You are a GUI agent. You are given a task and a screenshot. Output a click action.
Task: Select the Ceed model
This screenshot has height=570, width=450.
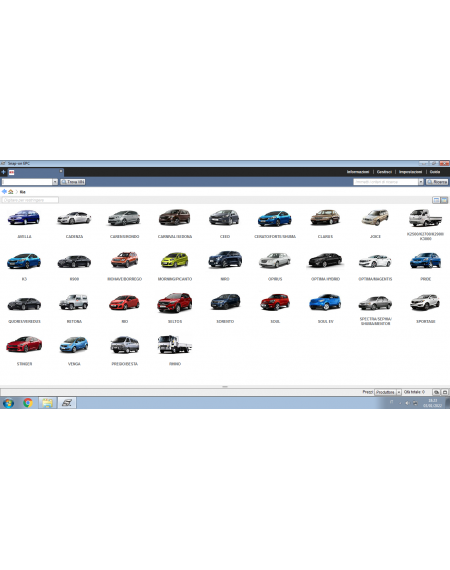point(225,218)
